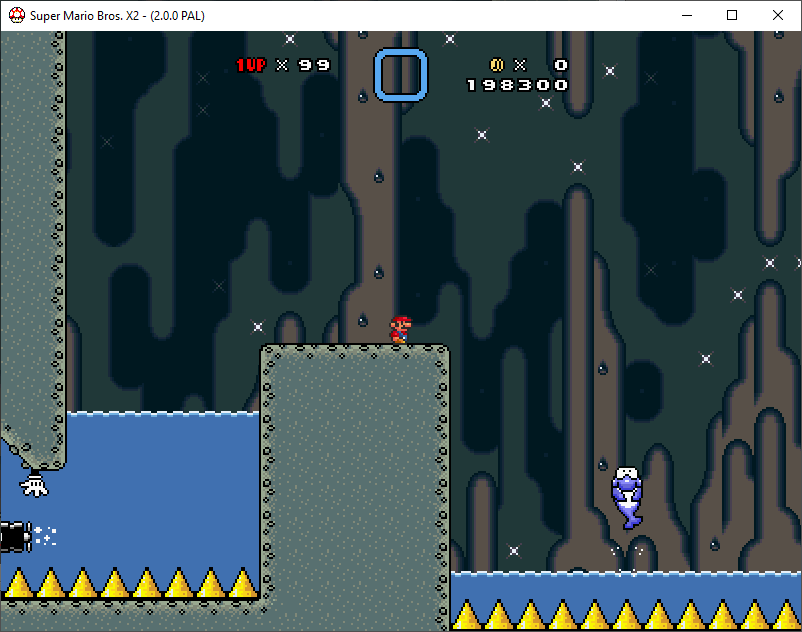Close the Super Mario Bros. X2 window
This screenshot has width=802, height=632.
[x=777, y=15]
